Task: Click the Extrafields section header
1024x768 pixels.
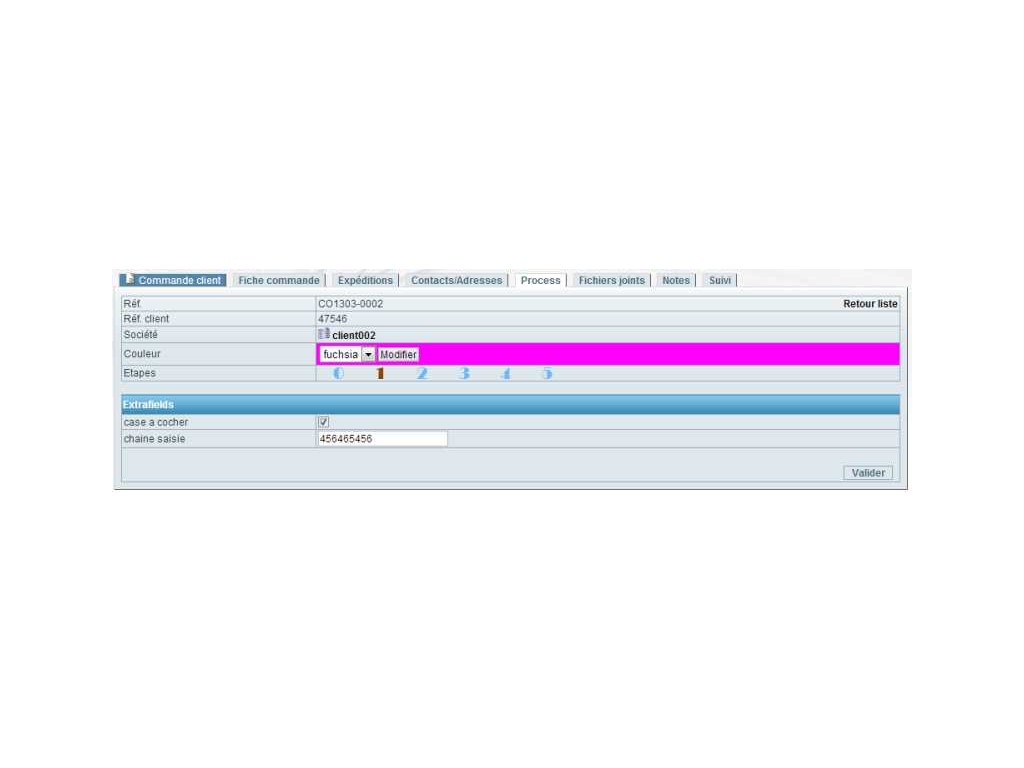Action: click(510, 404)
